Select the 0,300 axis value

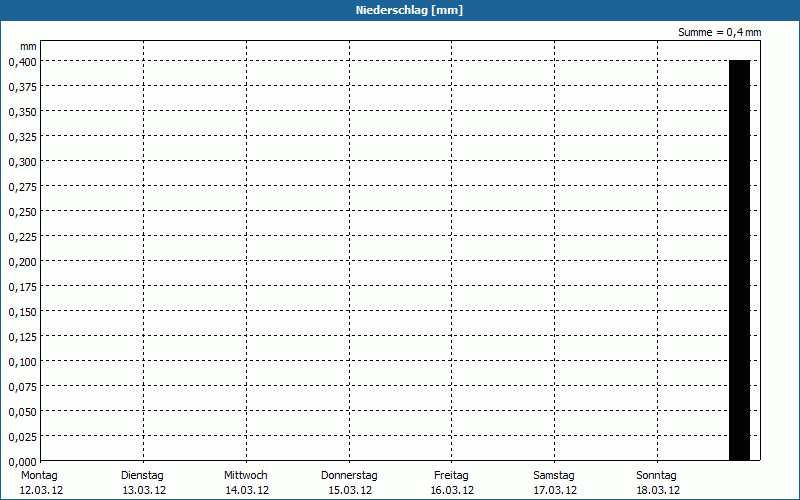(x=22, y=162)
